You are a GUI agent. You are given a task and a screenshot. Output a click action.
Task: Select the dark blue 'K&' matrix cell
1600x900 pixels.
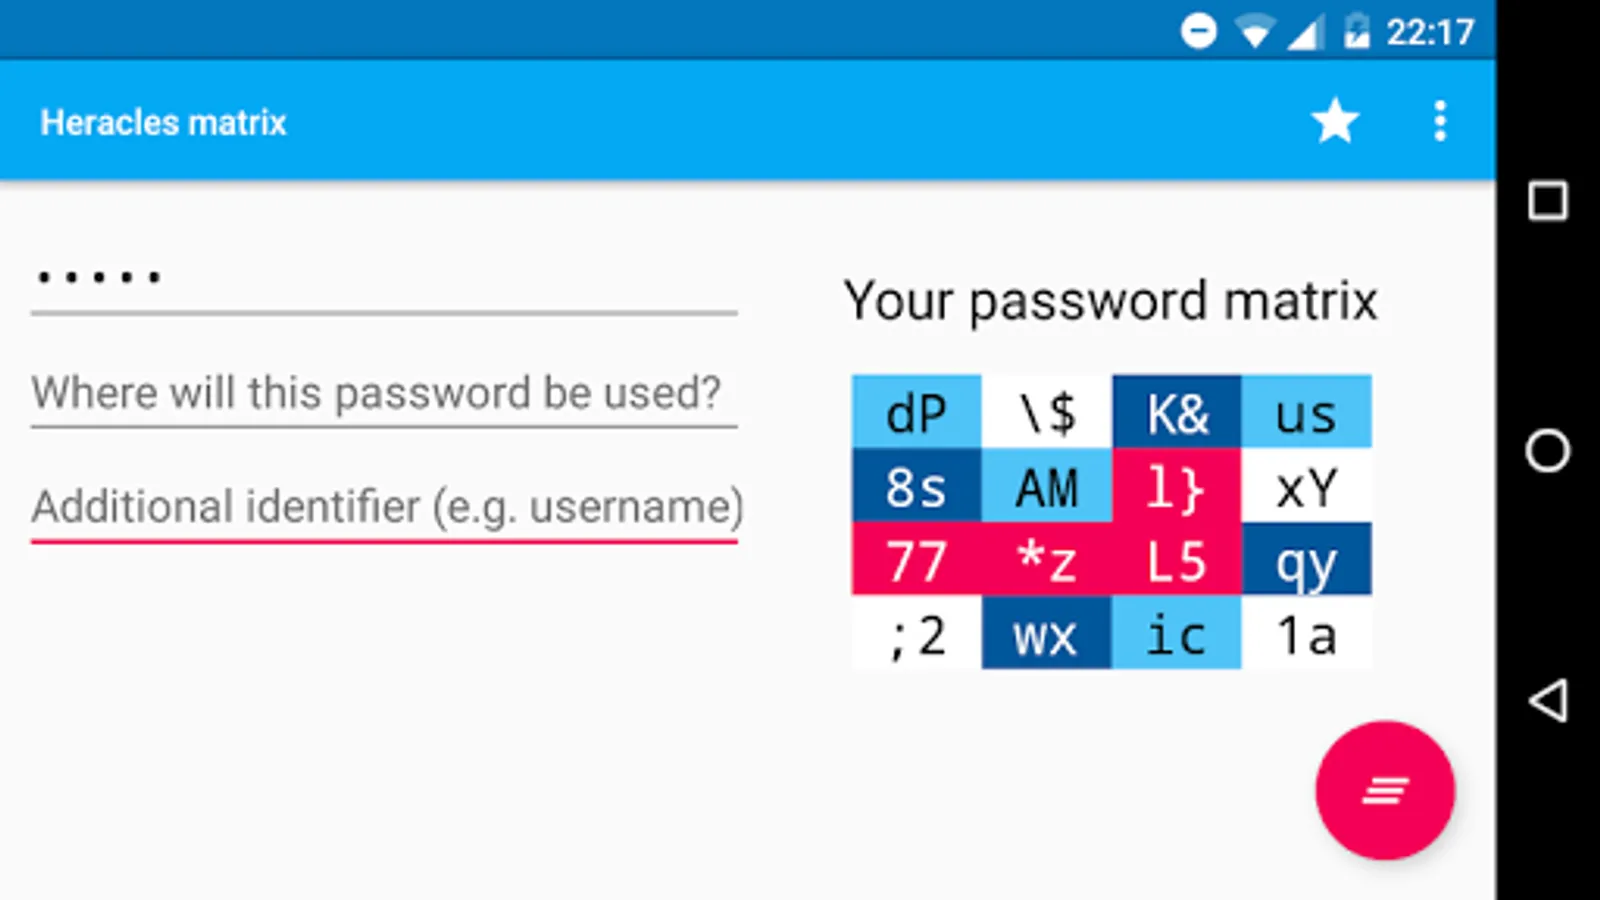1176,411
